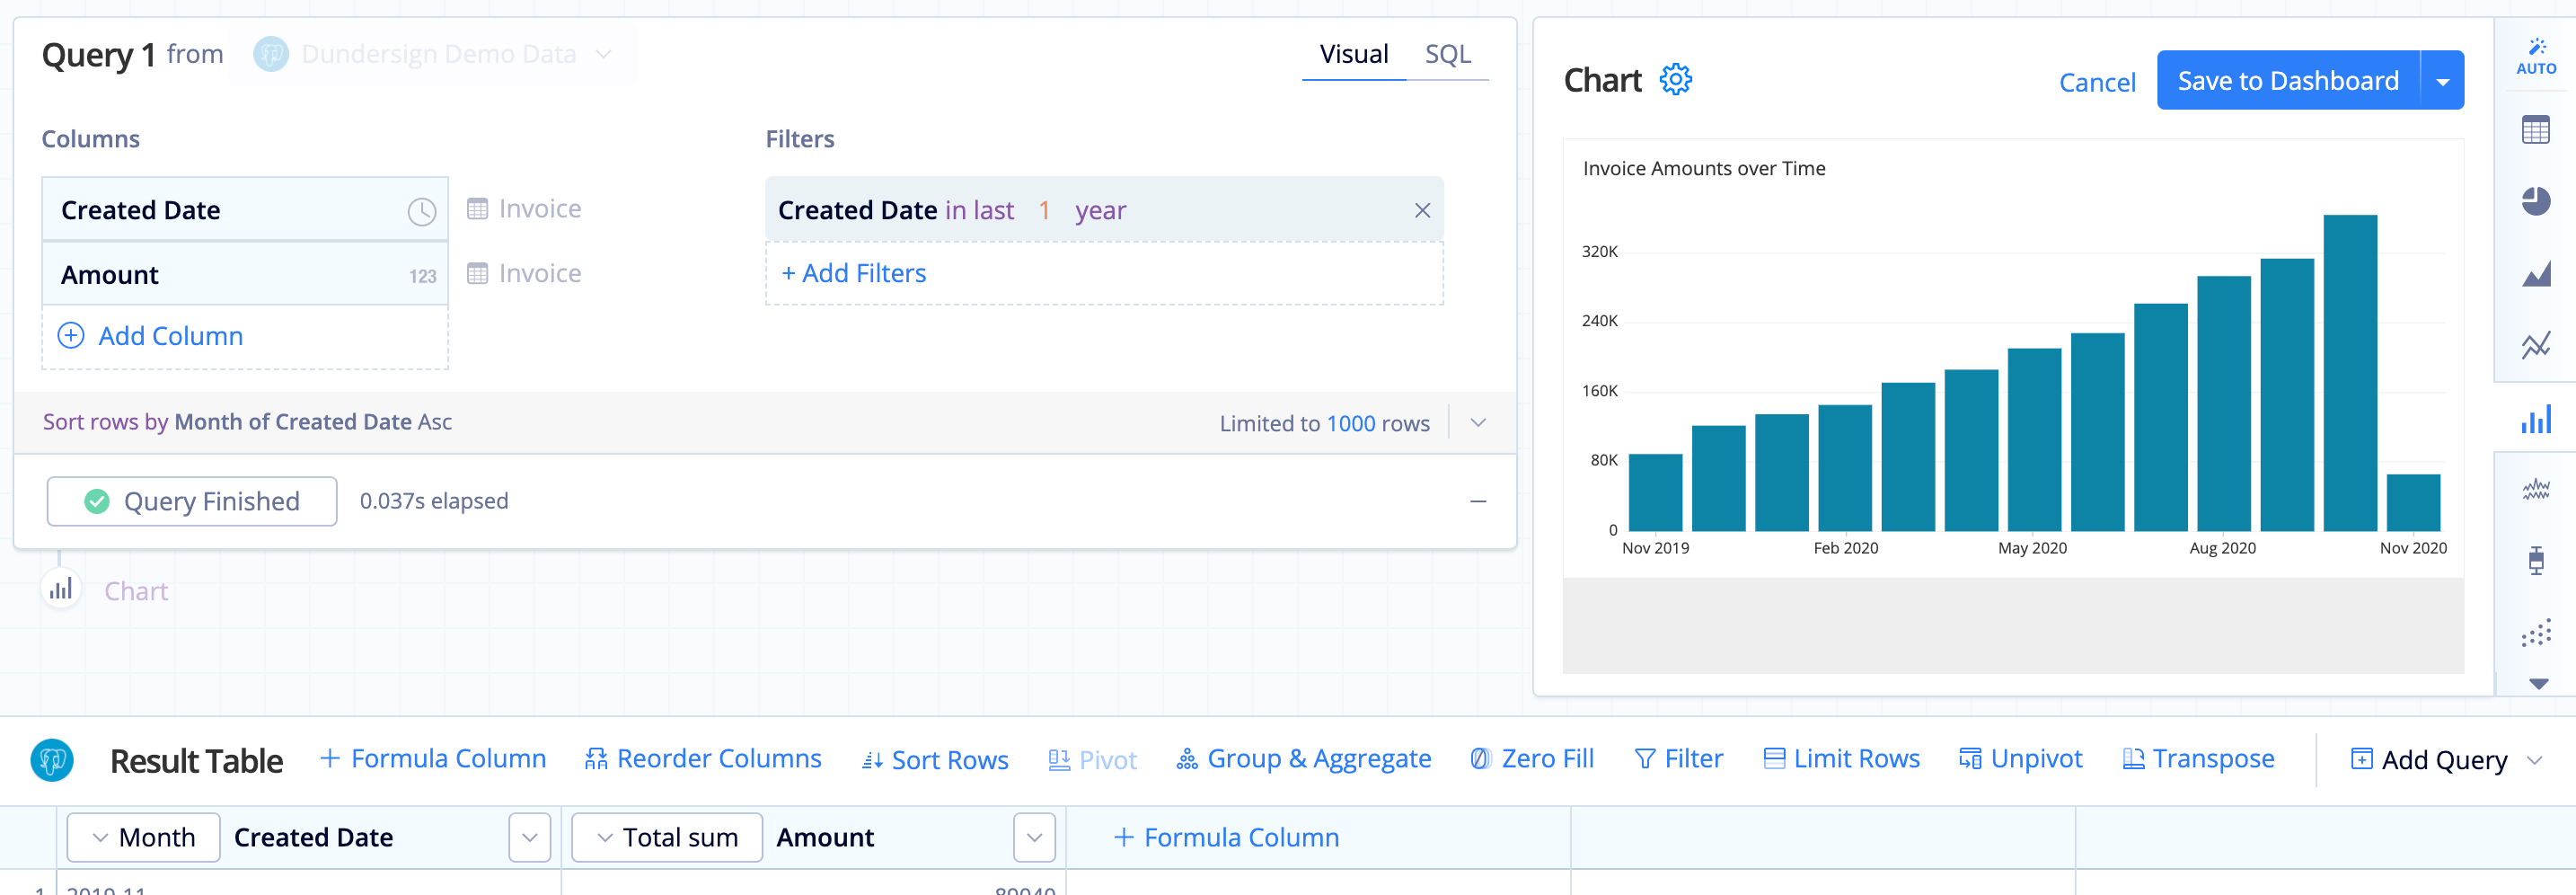Click Formula Column in table header
The height and width of the screenshot is (895, 2576).
[x=1226, y=837]
